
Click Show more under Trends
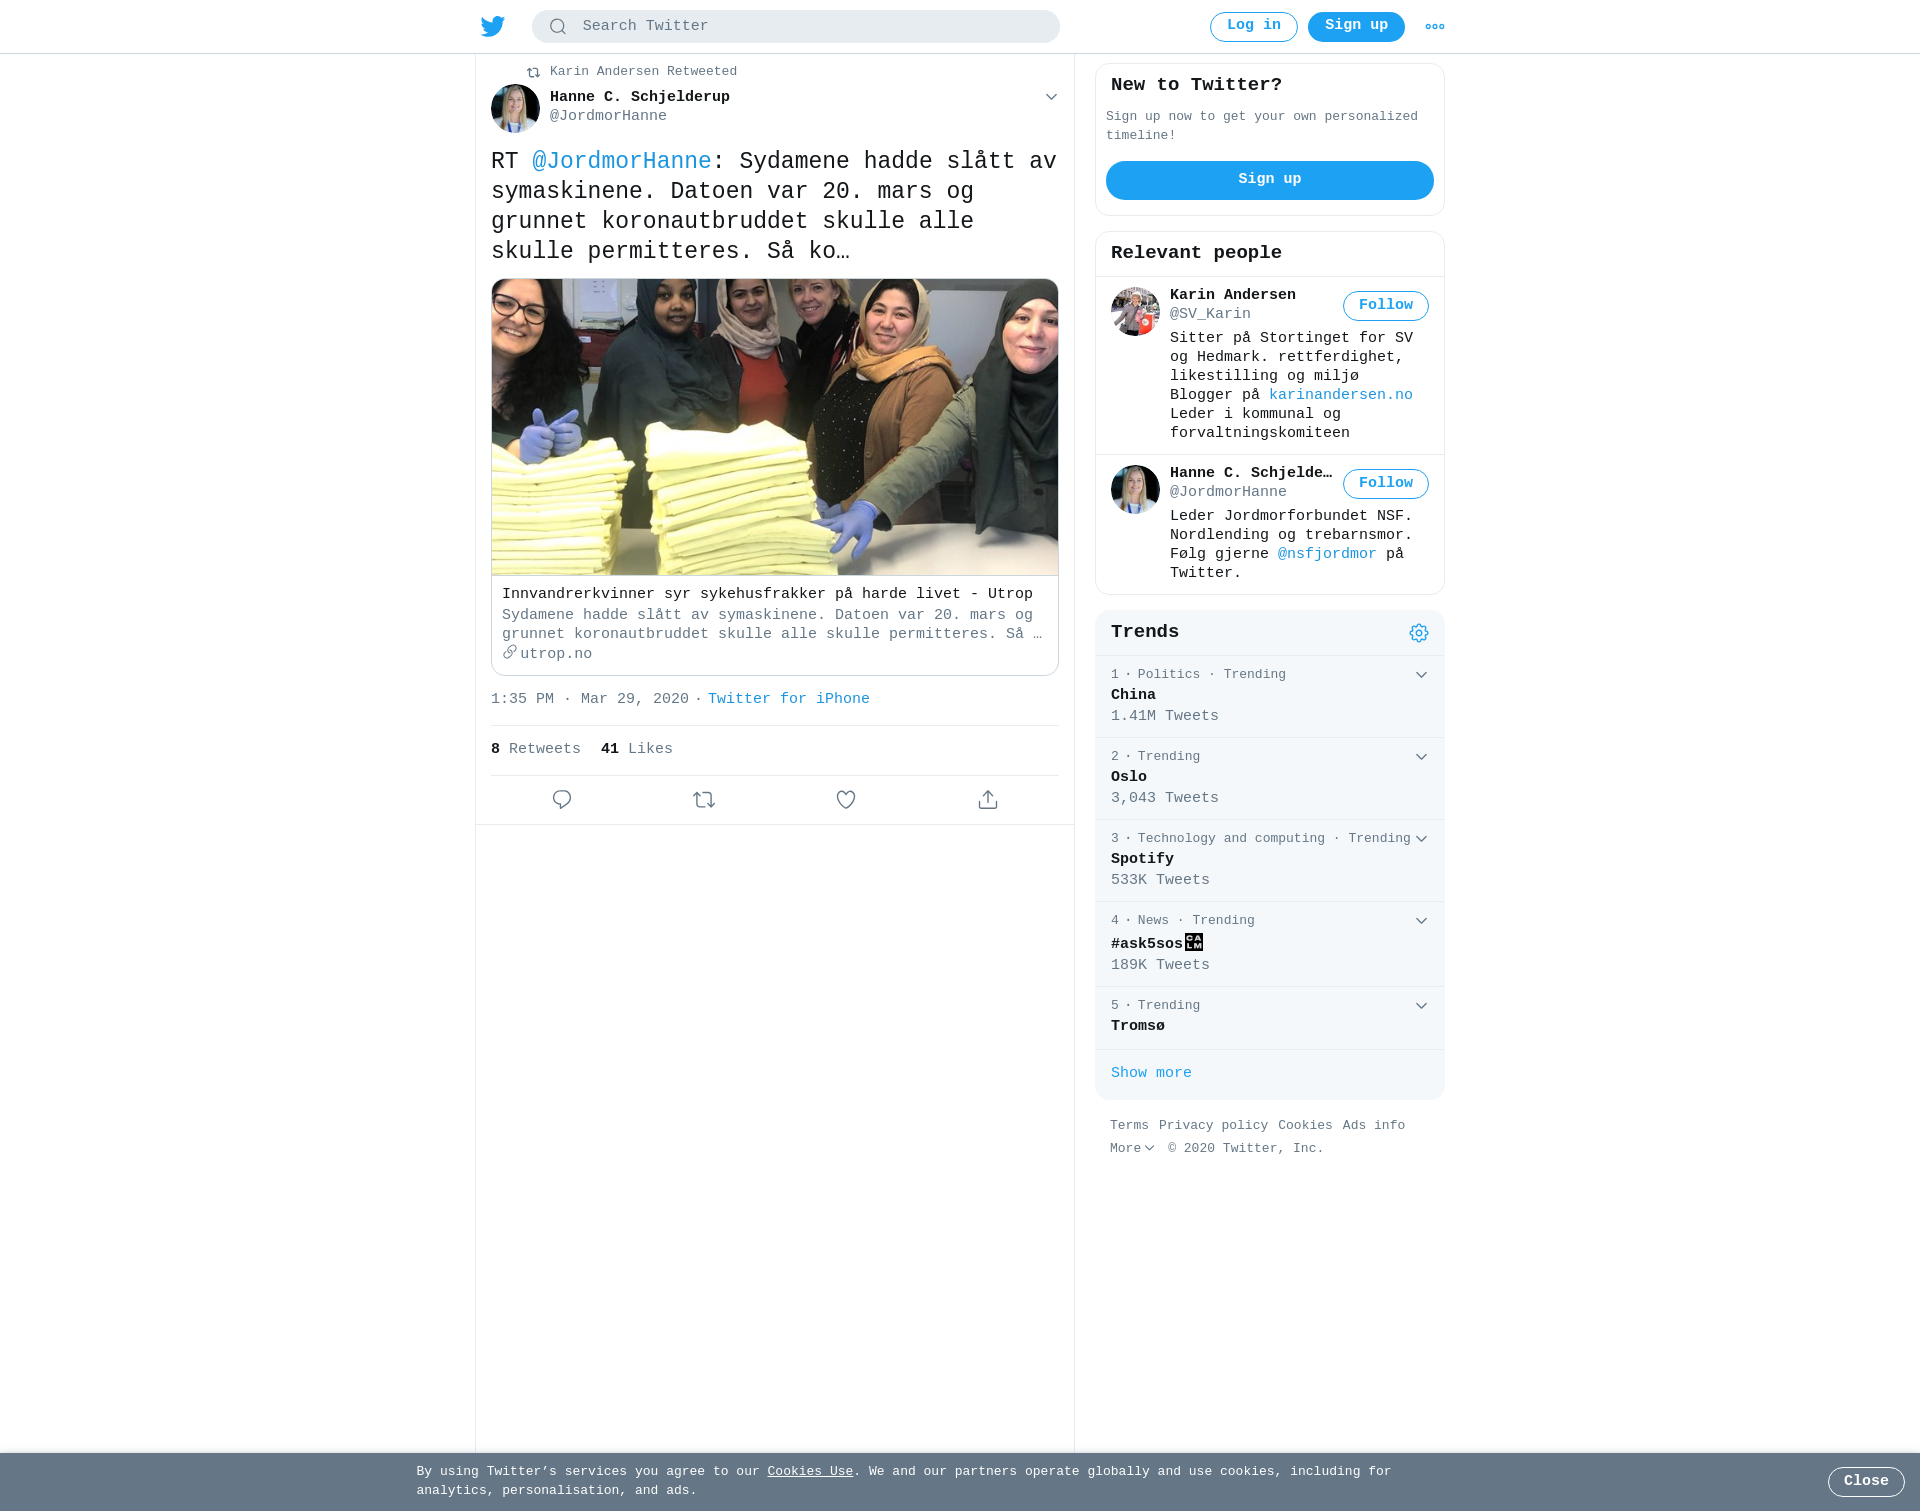(x=1151, y=1073)
